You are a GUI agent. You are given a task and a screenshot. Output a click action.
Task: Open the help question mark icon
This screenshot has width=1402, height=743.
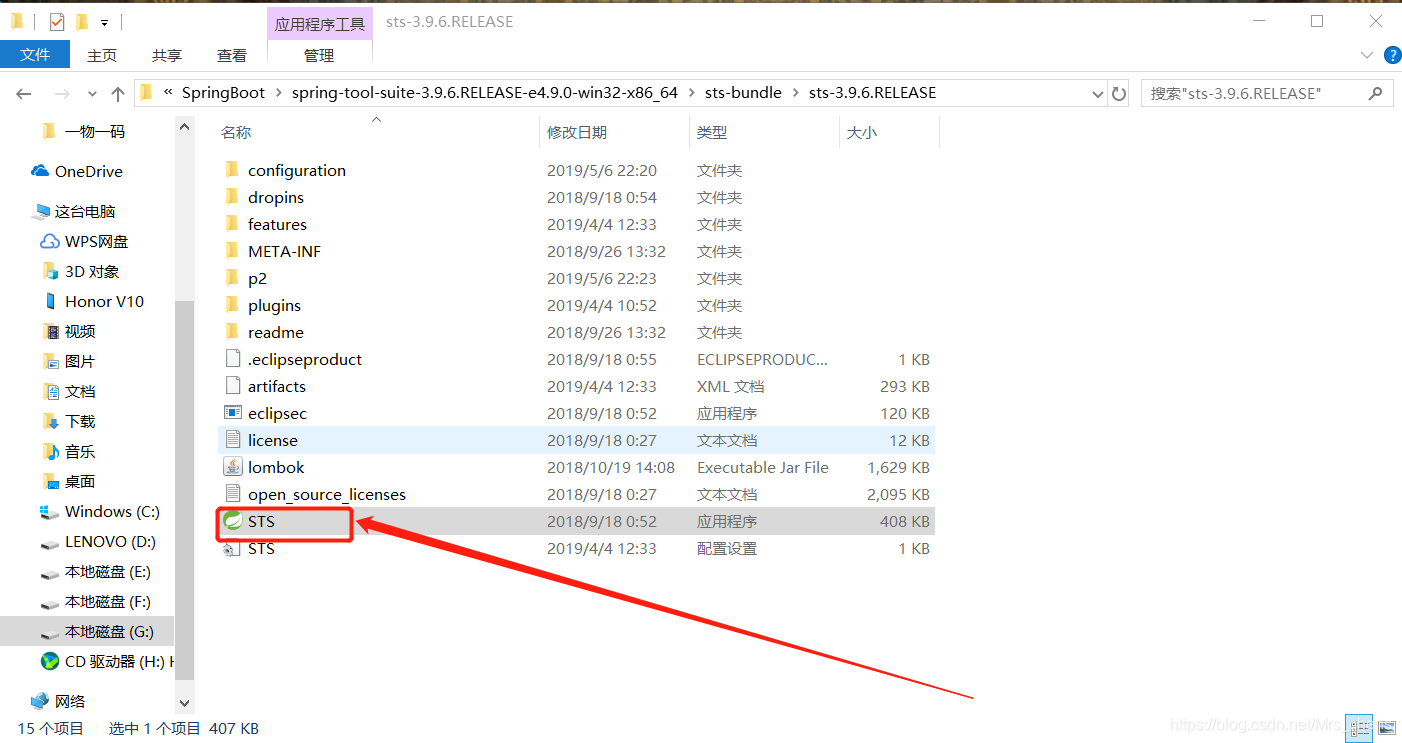pos(1391,55)
